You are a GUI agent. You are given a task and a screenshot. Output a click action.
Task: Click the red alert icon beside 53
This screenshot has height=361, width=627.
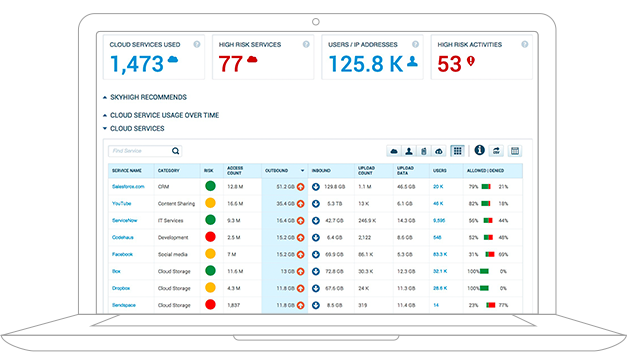pos(471,61)
